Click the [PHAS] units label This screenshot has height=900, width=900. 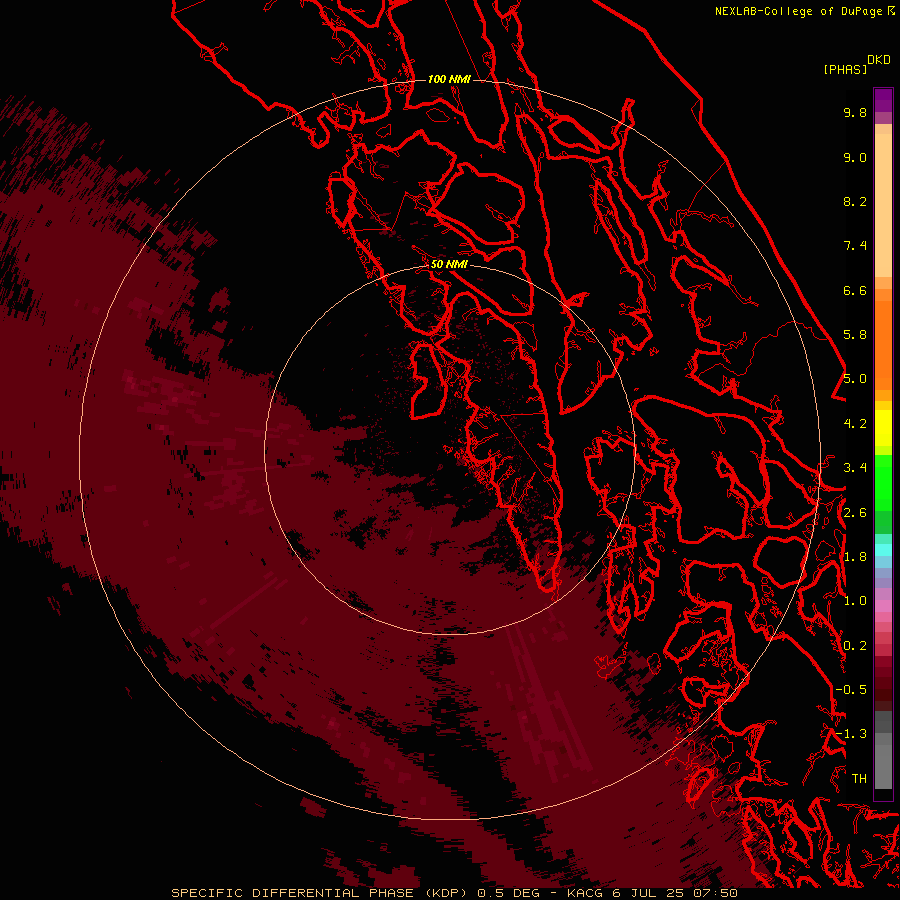[x=845, y=69]
